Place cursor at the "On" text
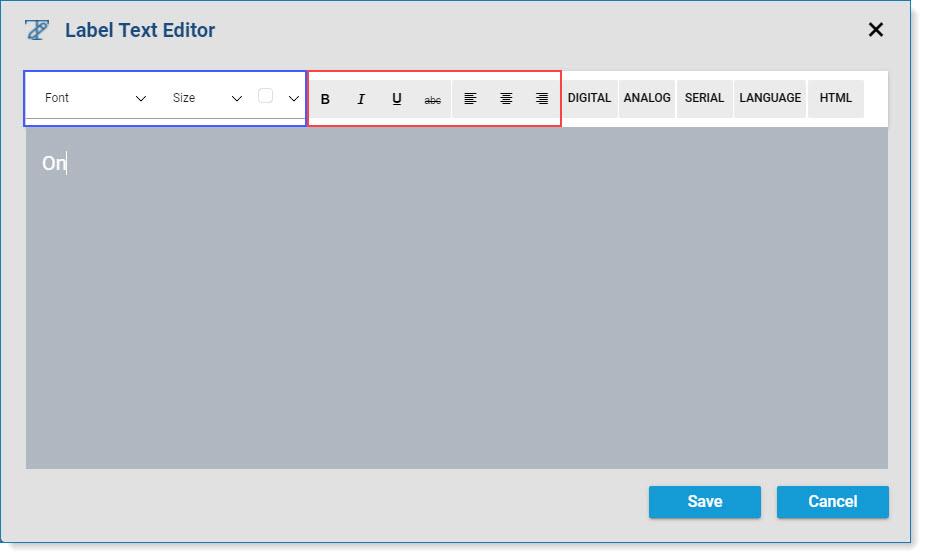 tap(54, 163)
